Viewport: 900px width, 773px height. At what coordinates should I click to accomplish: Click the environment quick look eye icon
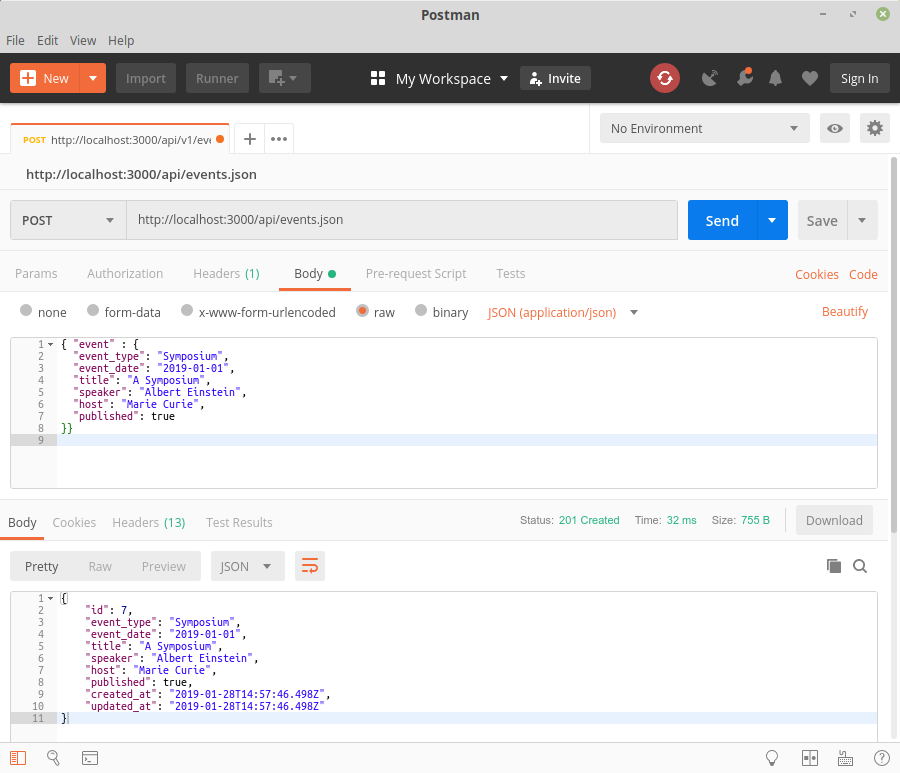[x=835, y=128]
